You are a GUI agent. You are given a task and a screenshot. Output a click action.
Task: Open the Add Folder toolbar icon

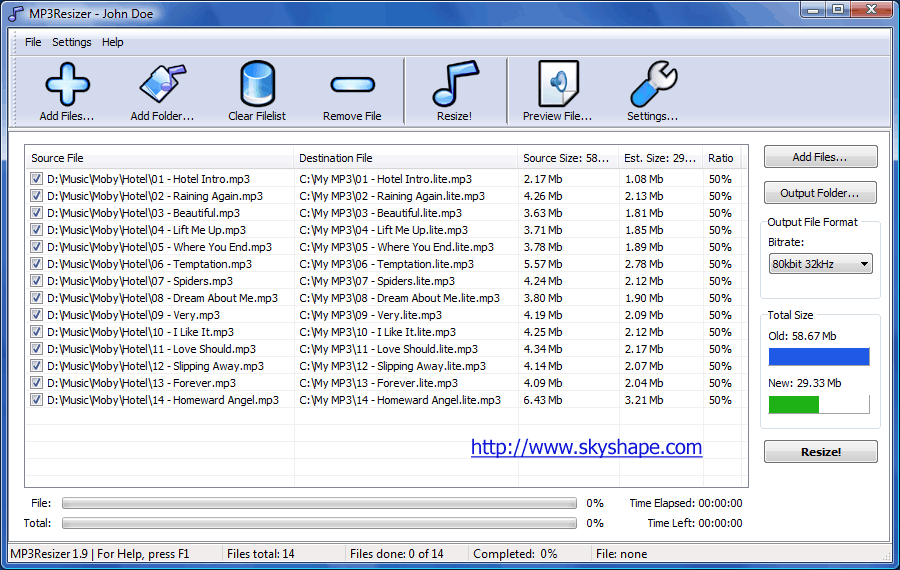163,84
